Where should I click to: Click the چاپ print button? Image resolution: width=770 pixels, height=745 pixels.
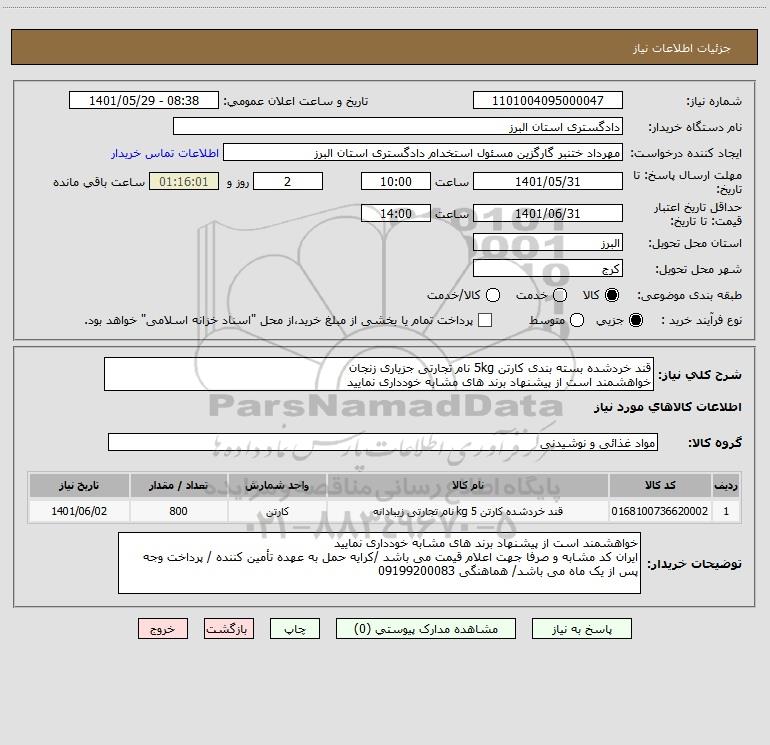tap(295, 629)
